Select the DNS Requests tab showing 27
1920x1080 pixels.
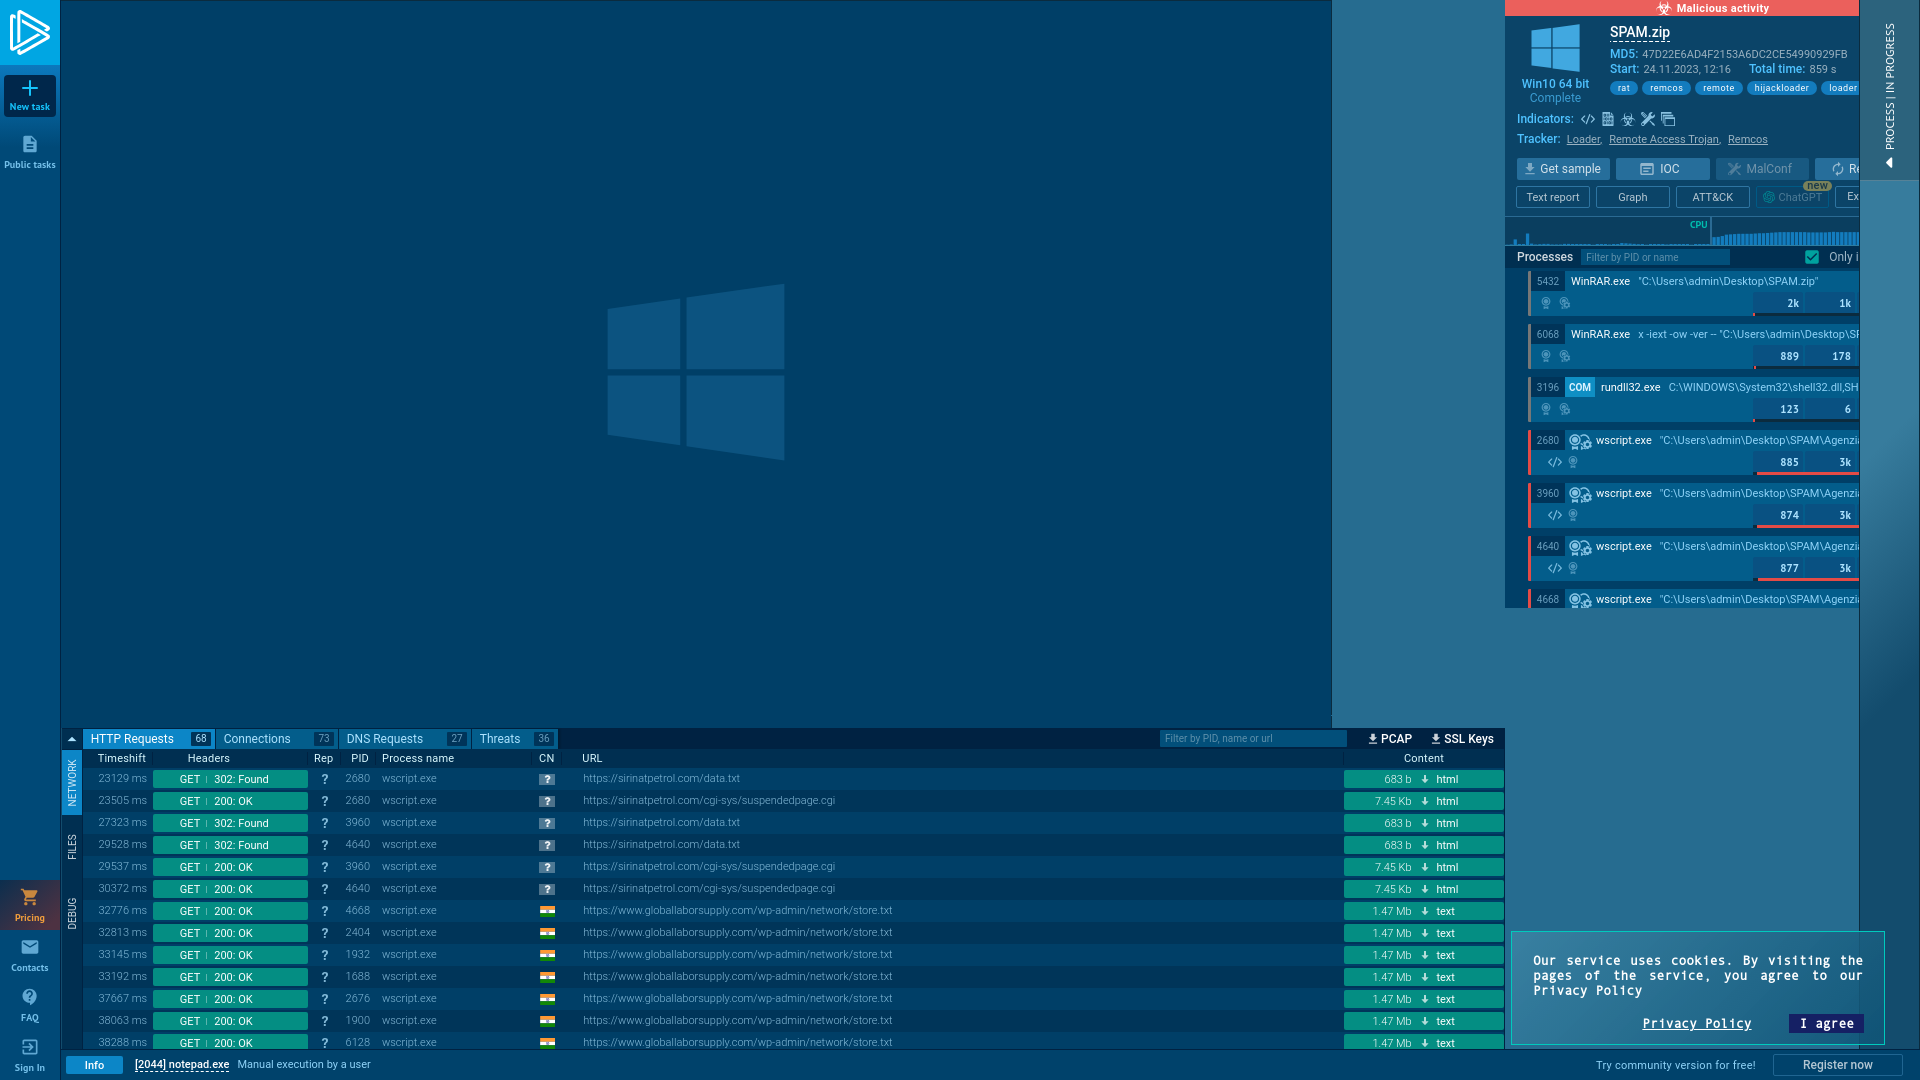tap(404, 738)
